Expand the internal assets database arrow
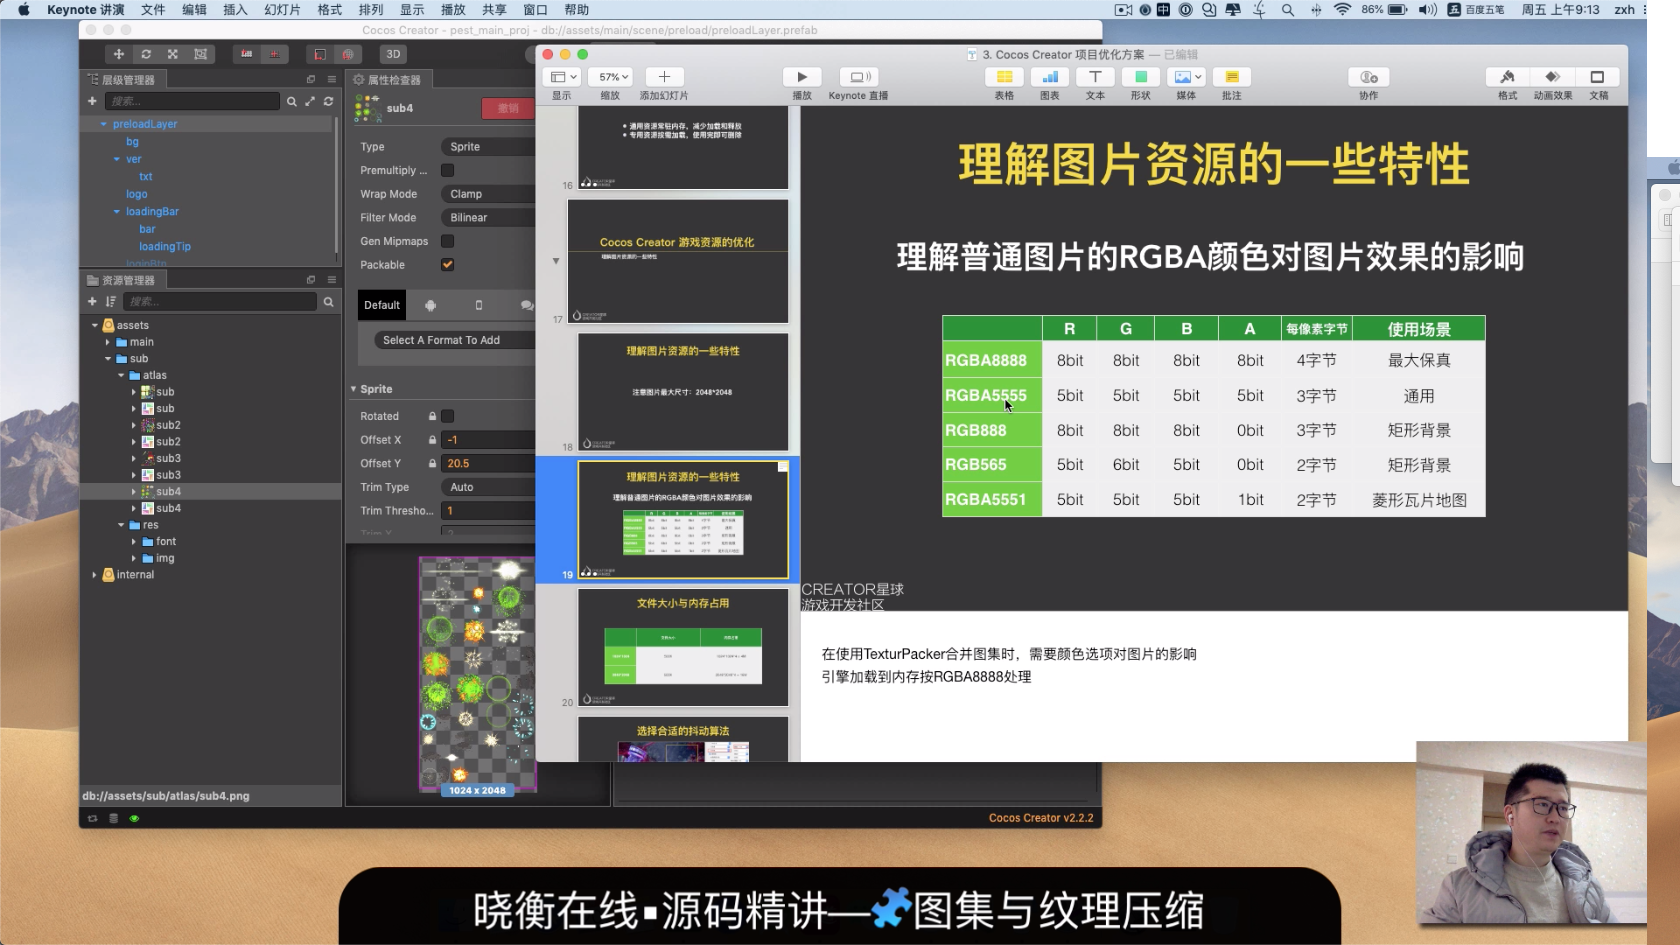The height and width of the screenshot is (945, 1680). pyautogui.click(x=95, y=575)
